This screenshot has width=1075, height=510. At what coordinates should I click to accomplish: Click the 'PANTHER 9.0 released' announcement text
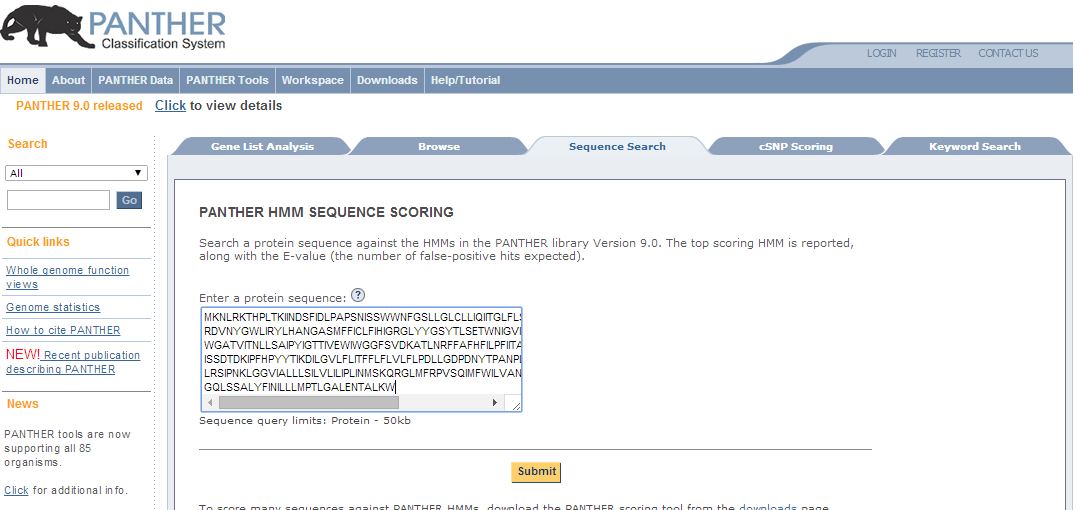pos(80,106)
